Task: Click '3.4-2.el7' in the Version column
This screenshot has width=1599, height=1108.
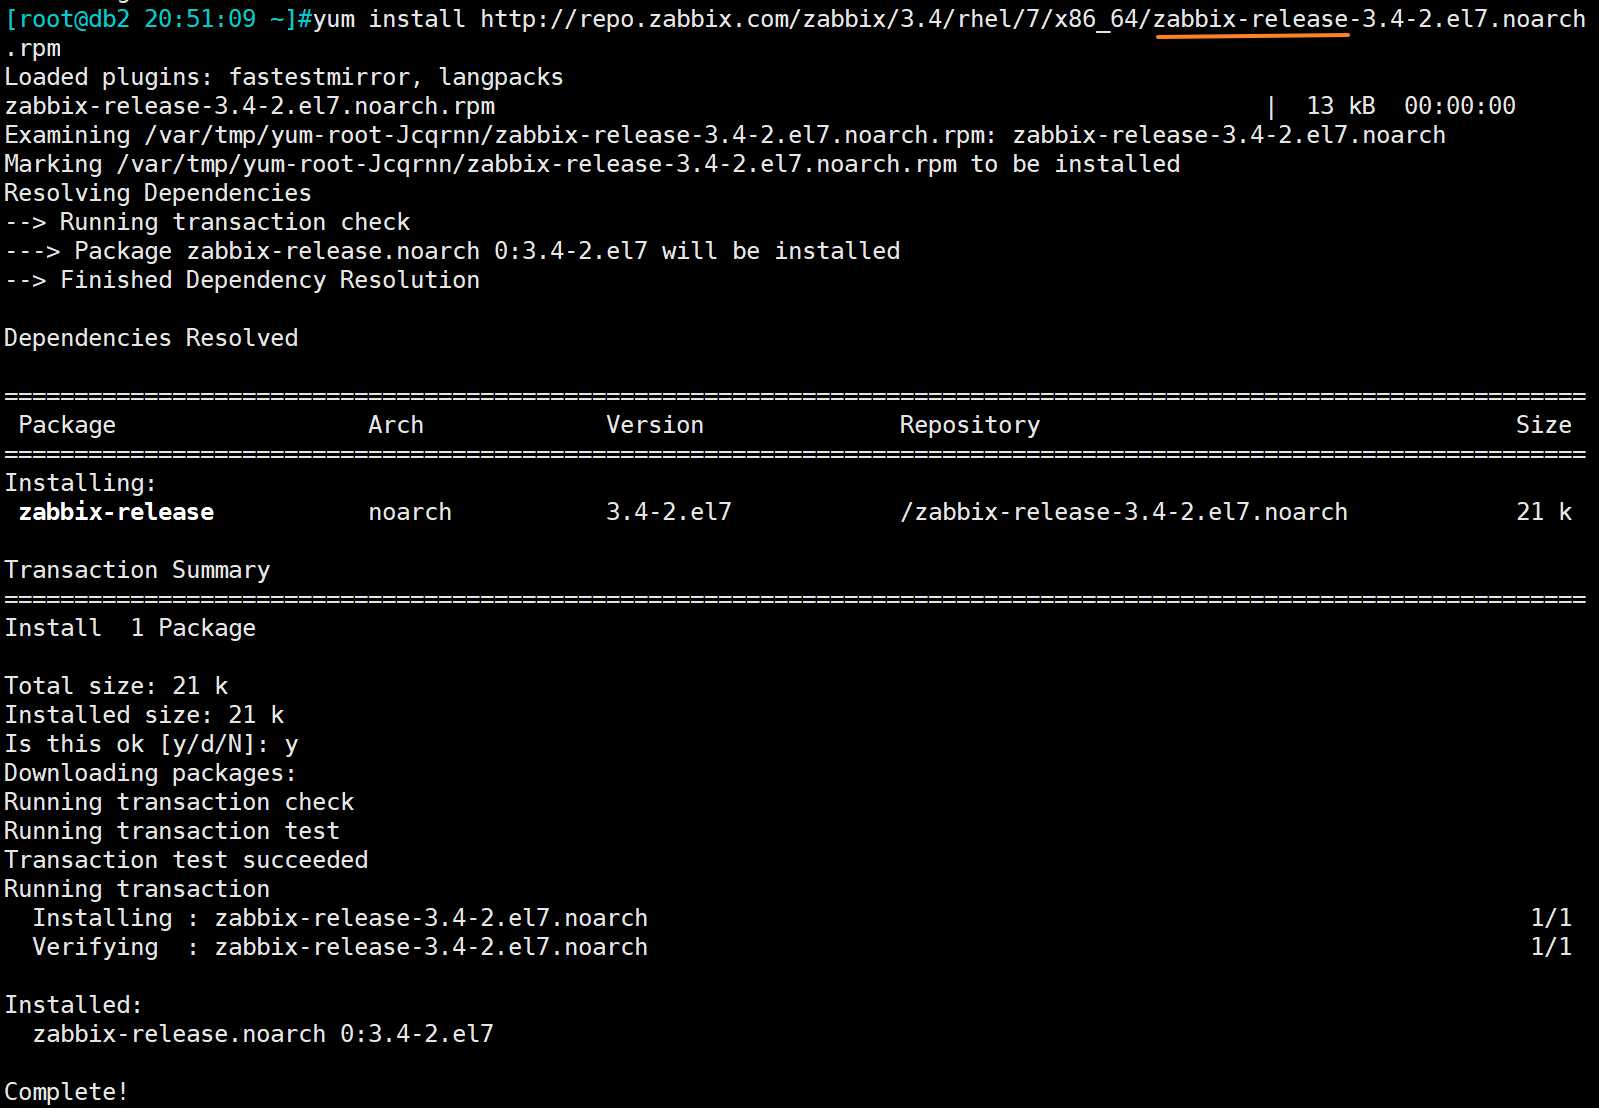Action: pos(669,512)
